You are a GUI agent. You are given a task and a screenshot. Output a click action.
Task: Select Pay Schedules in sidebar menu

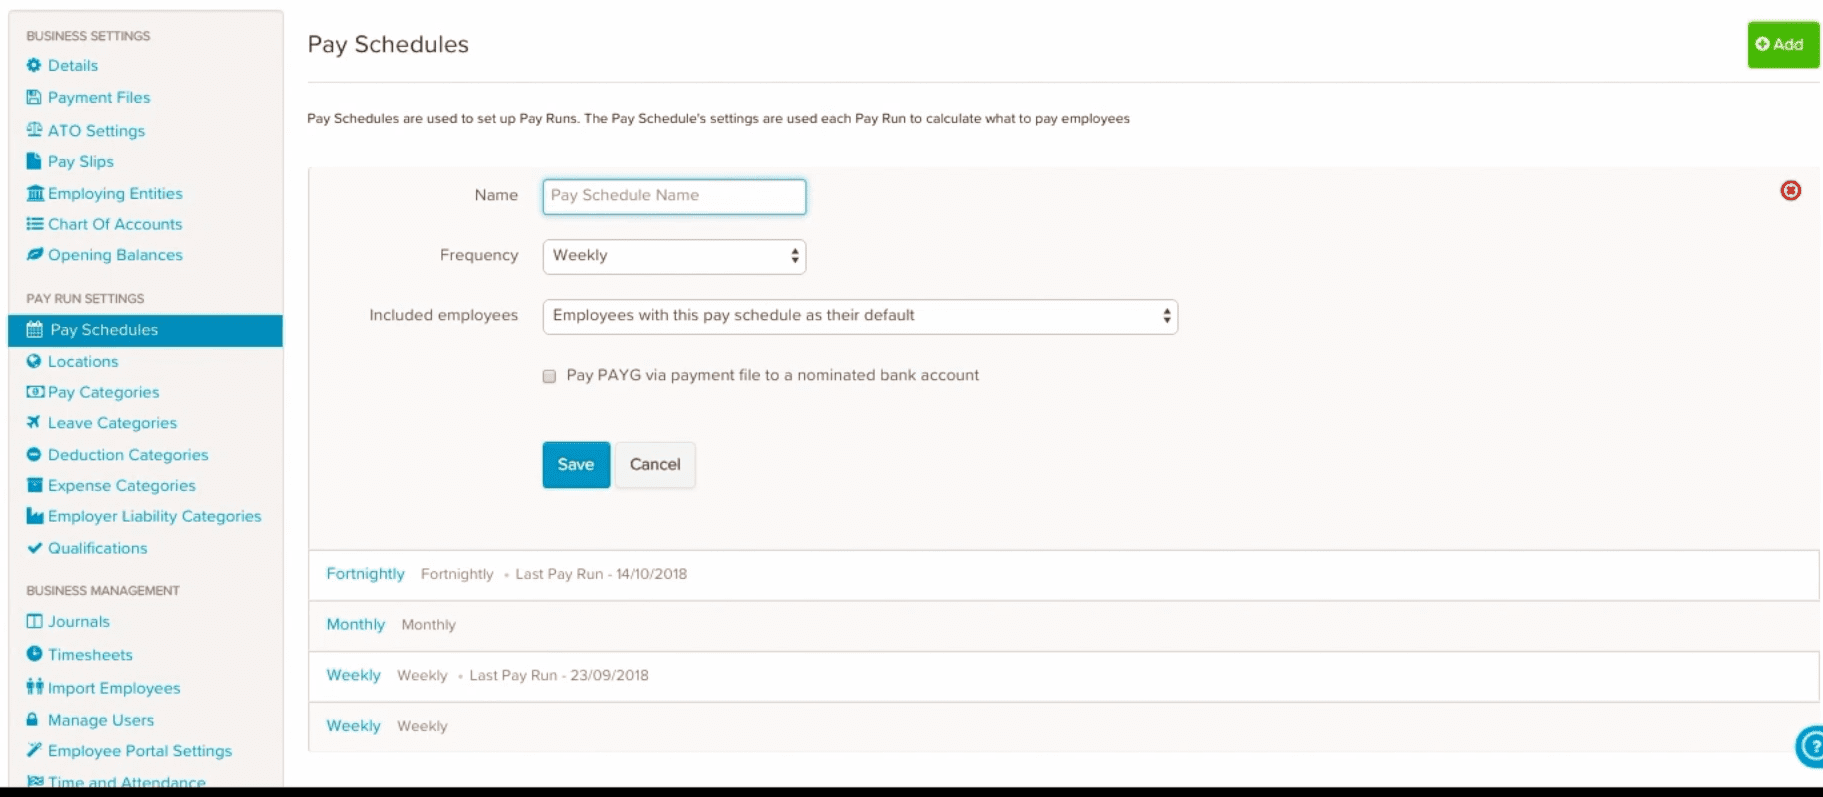click(145, 330)
